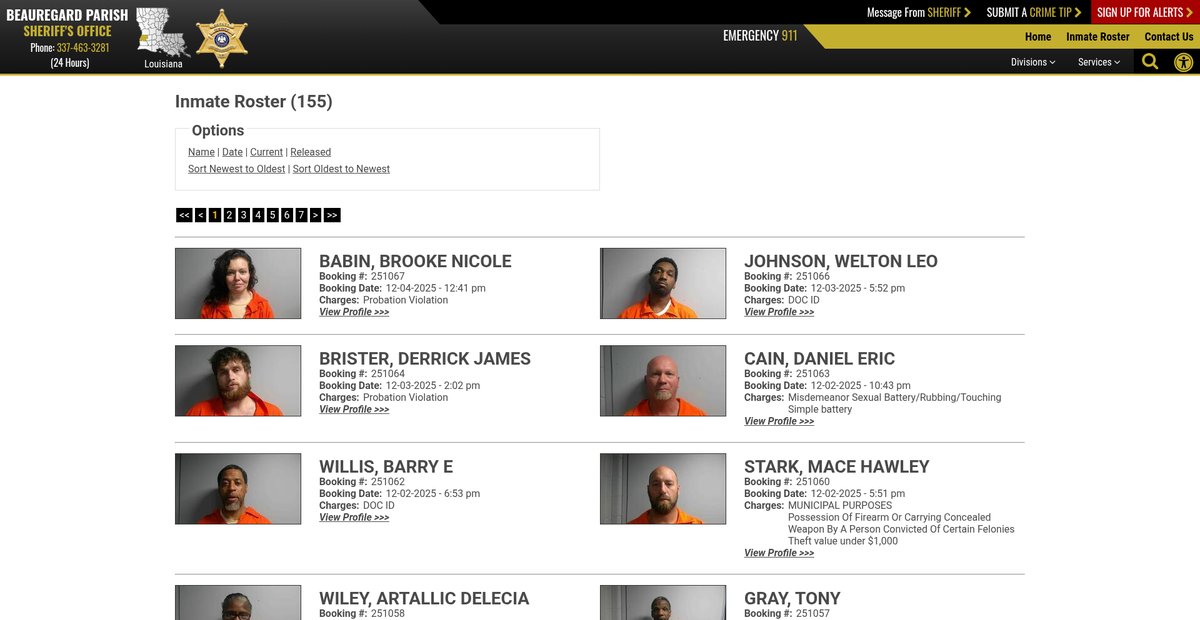
Task: Select pagination page 6
Action: tap(287, 215)
